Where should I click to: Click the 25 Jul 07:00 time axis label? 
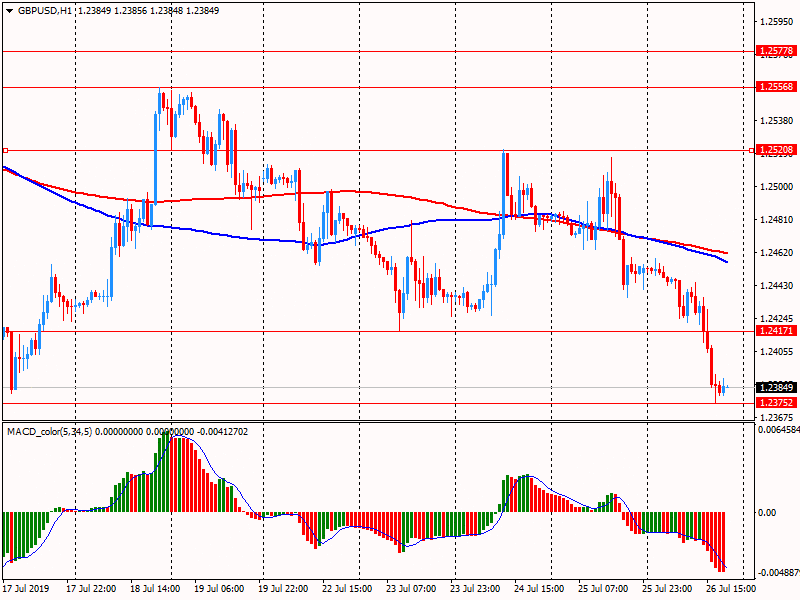point(603,588)
